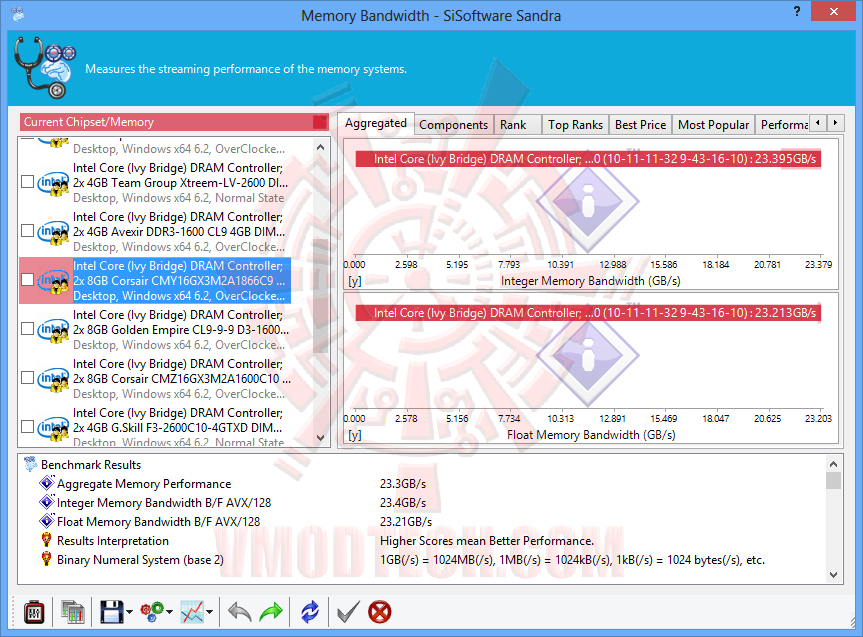Click the info diamond in Integer chart

587,202
